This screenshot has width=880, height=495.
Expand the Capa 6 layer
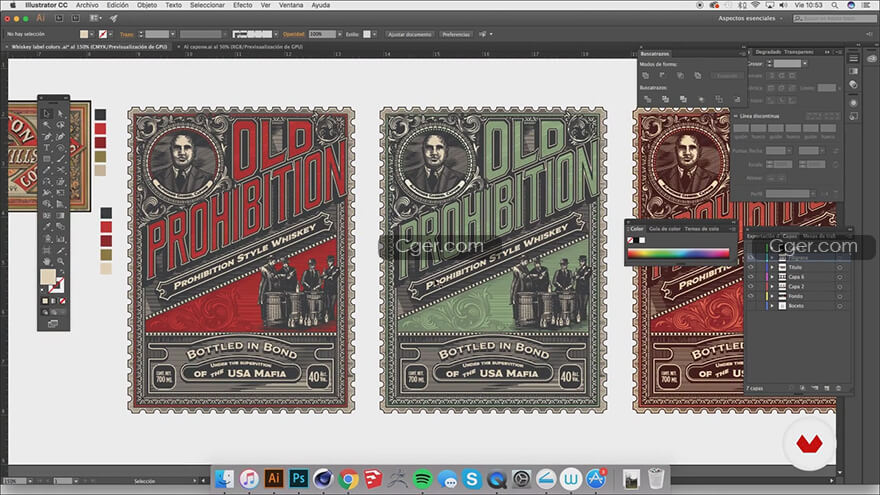click(x=772, y=277)
